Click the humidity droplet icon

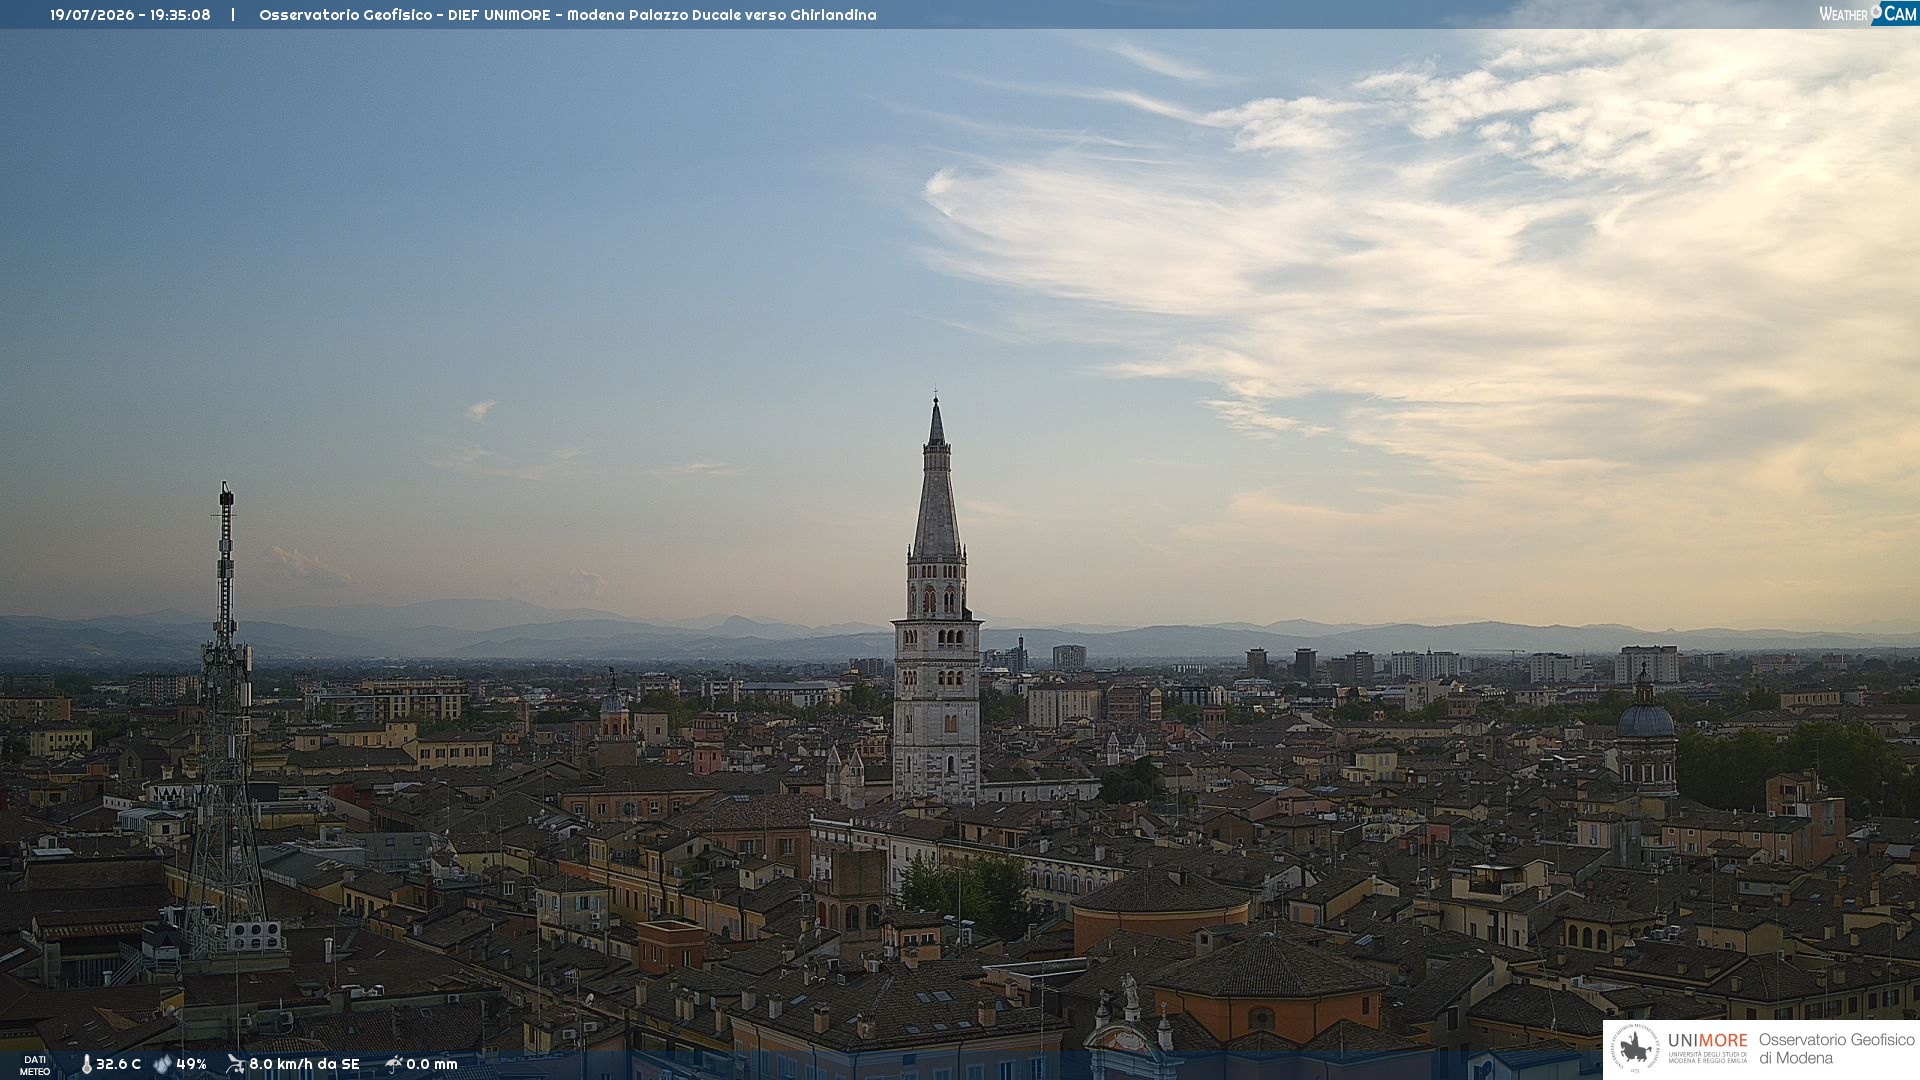(163, 1064)
